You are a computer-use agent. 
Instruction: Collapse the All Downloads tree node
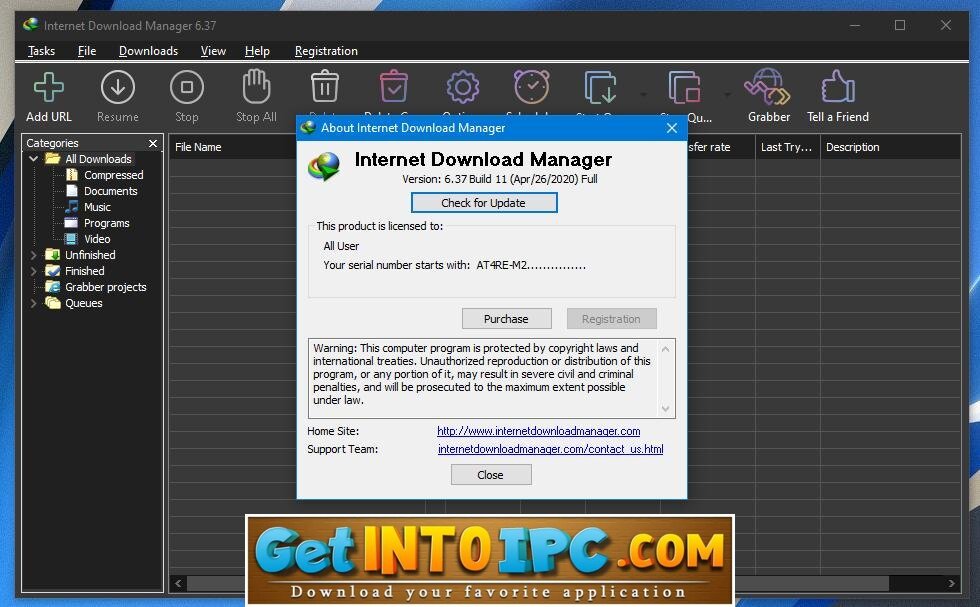click(34, 159)
